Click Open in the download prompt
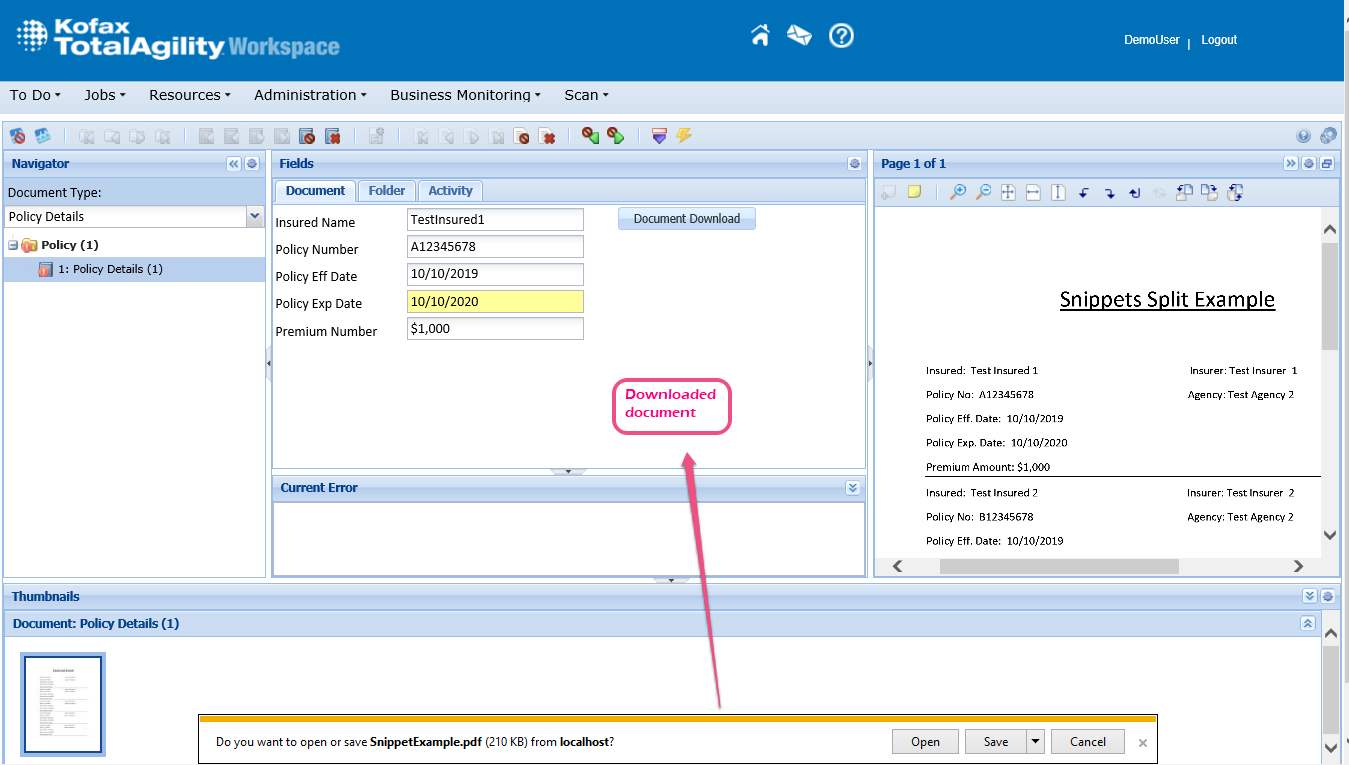Viewport: 1349px width, 765px height. 925,741
